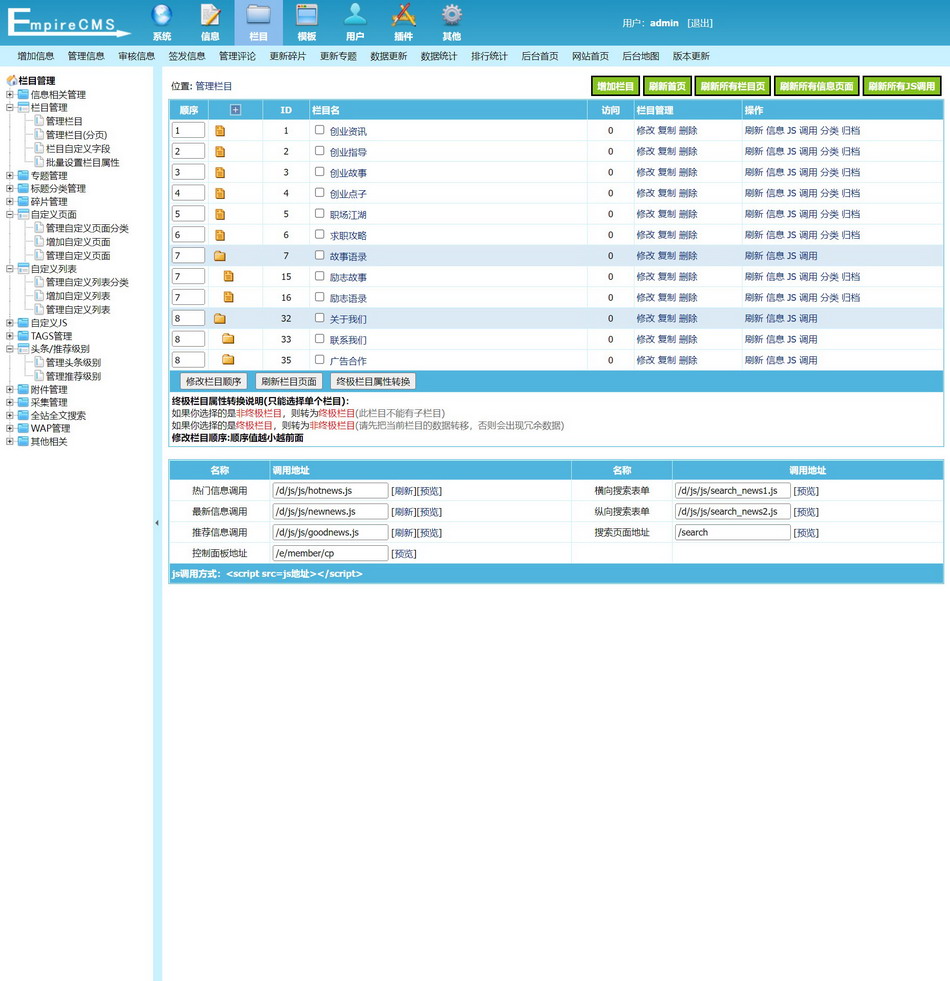950x981 pixels.
Task: Click the 刷新所有栏目页 button
Action: click(x=733, y=86)
